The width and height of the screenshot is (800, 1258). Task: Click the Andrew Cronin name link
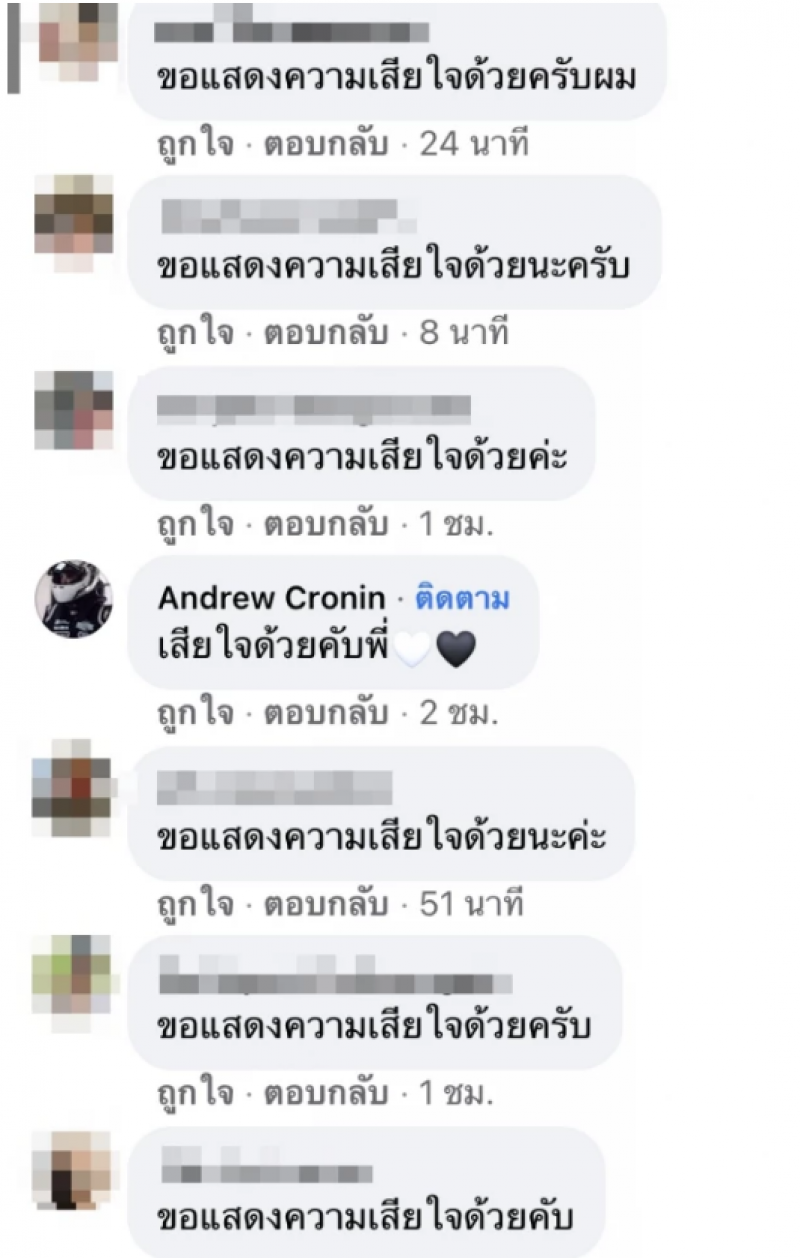[271, 598]
